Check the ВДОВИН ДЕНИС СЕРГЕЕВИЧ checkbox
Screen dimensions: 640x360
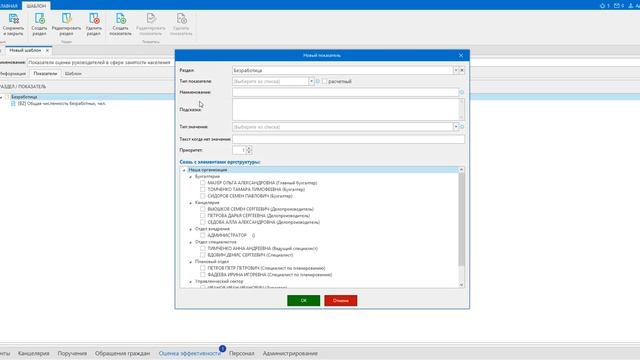pyautogui.click(x=202, y=255)
